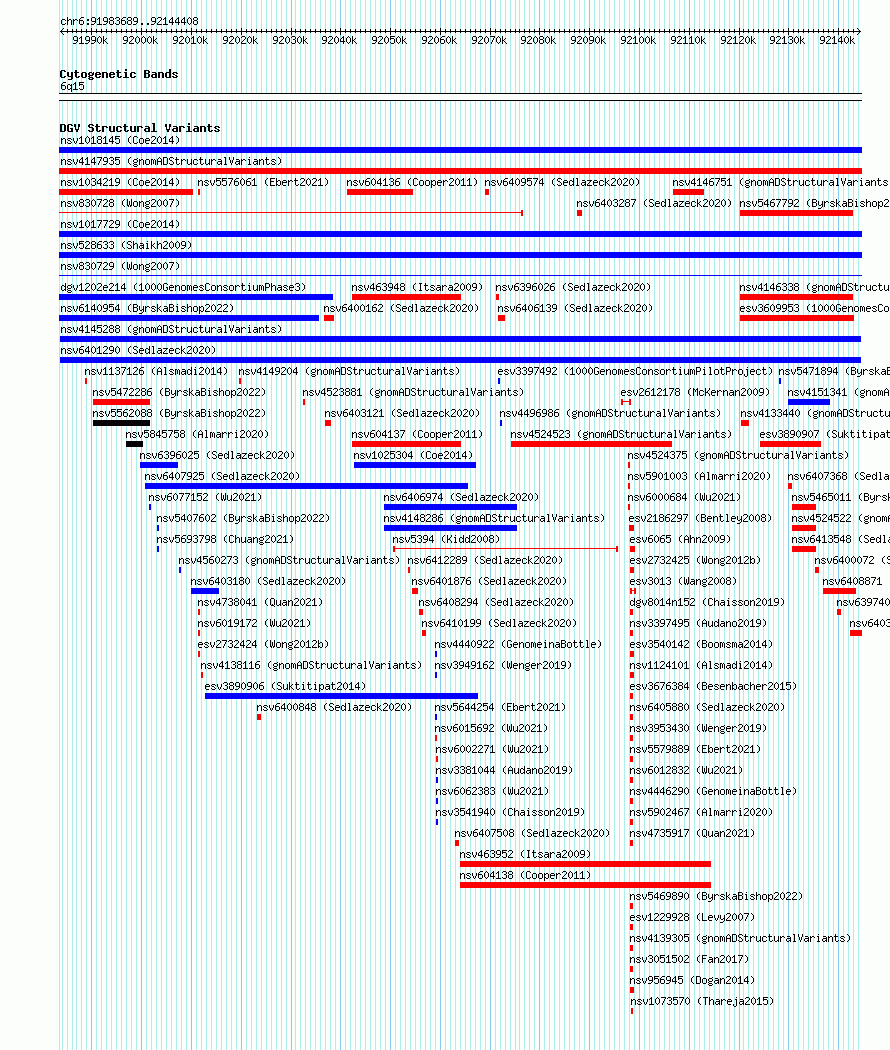890x1050 pixels.
Task: Click nsv4496986 gnomAD variant label
Action: tap(610, 414)
